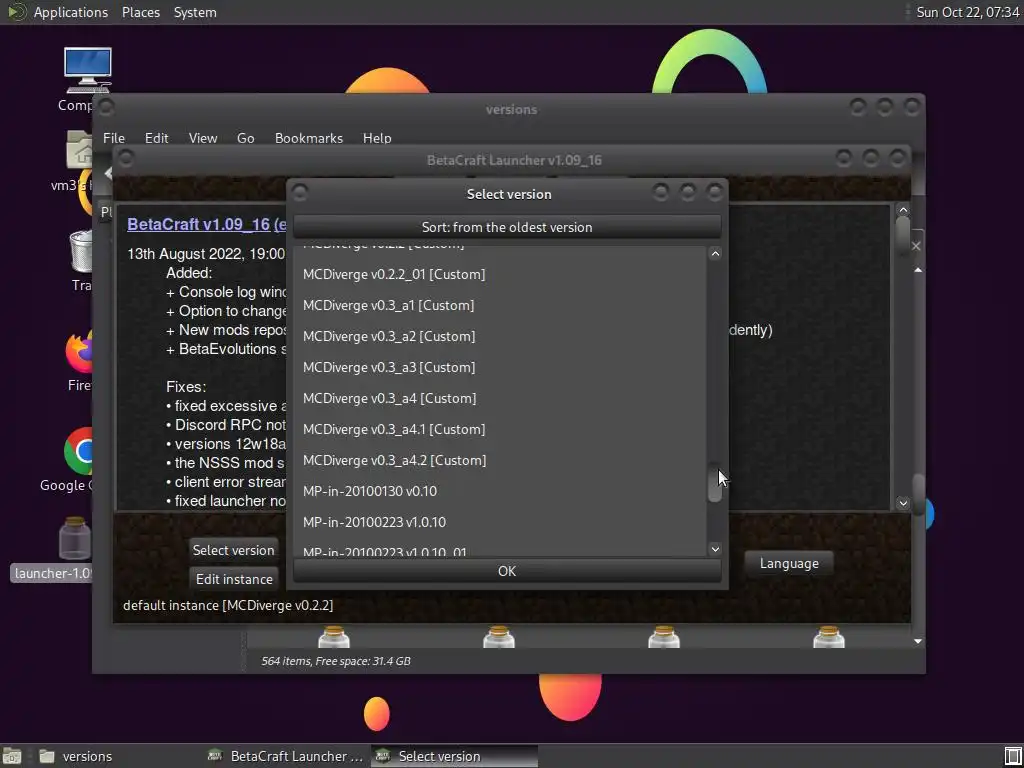Click the Edit instance button
The width and height of the screenshot is (1024, 768).
234,579
